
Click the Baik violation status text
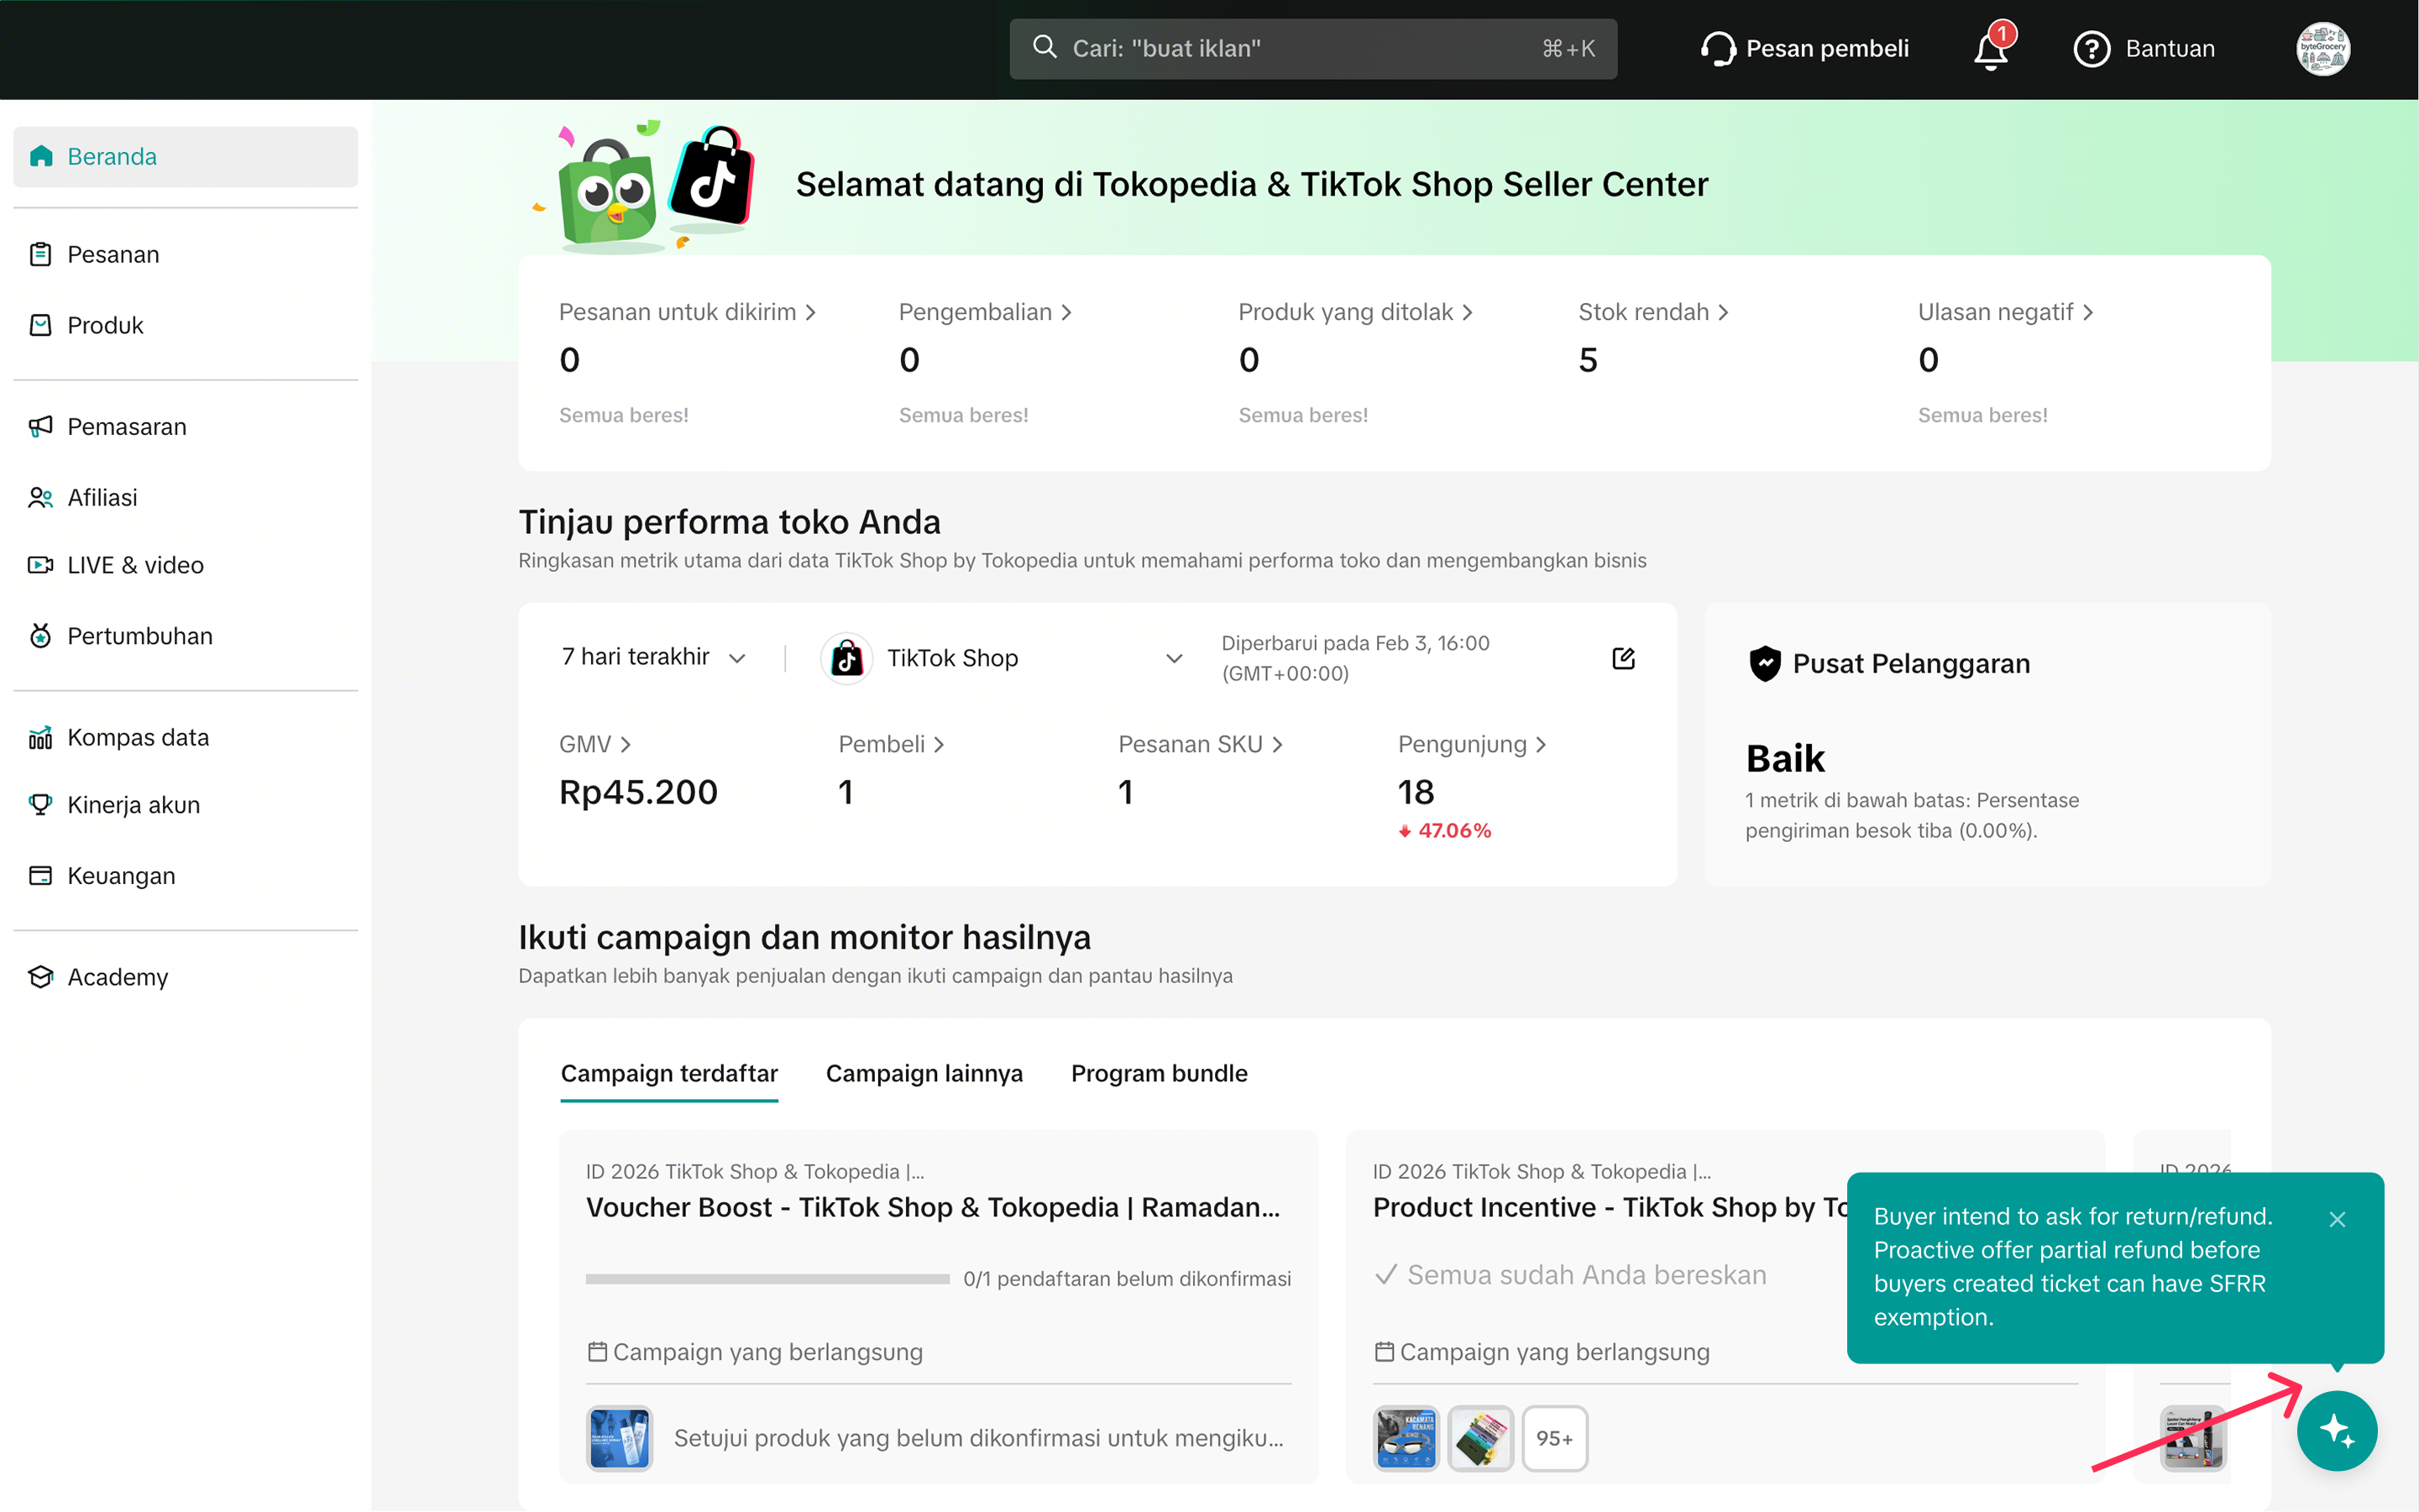coord(1785,759)
